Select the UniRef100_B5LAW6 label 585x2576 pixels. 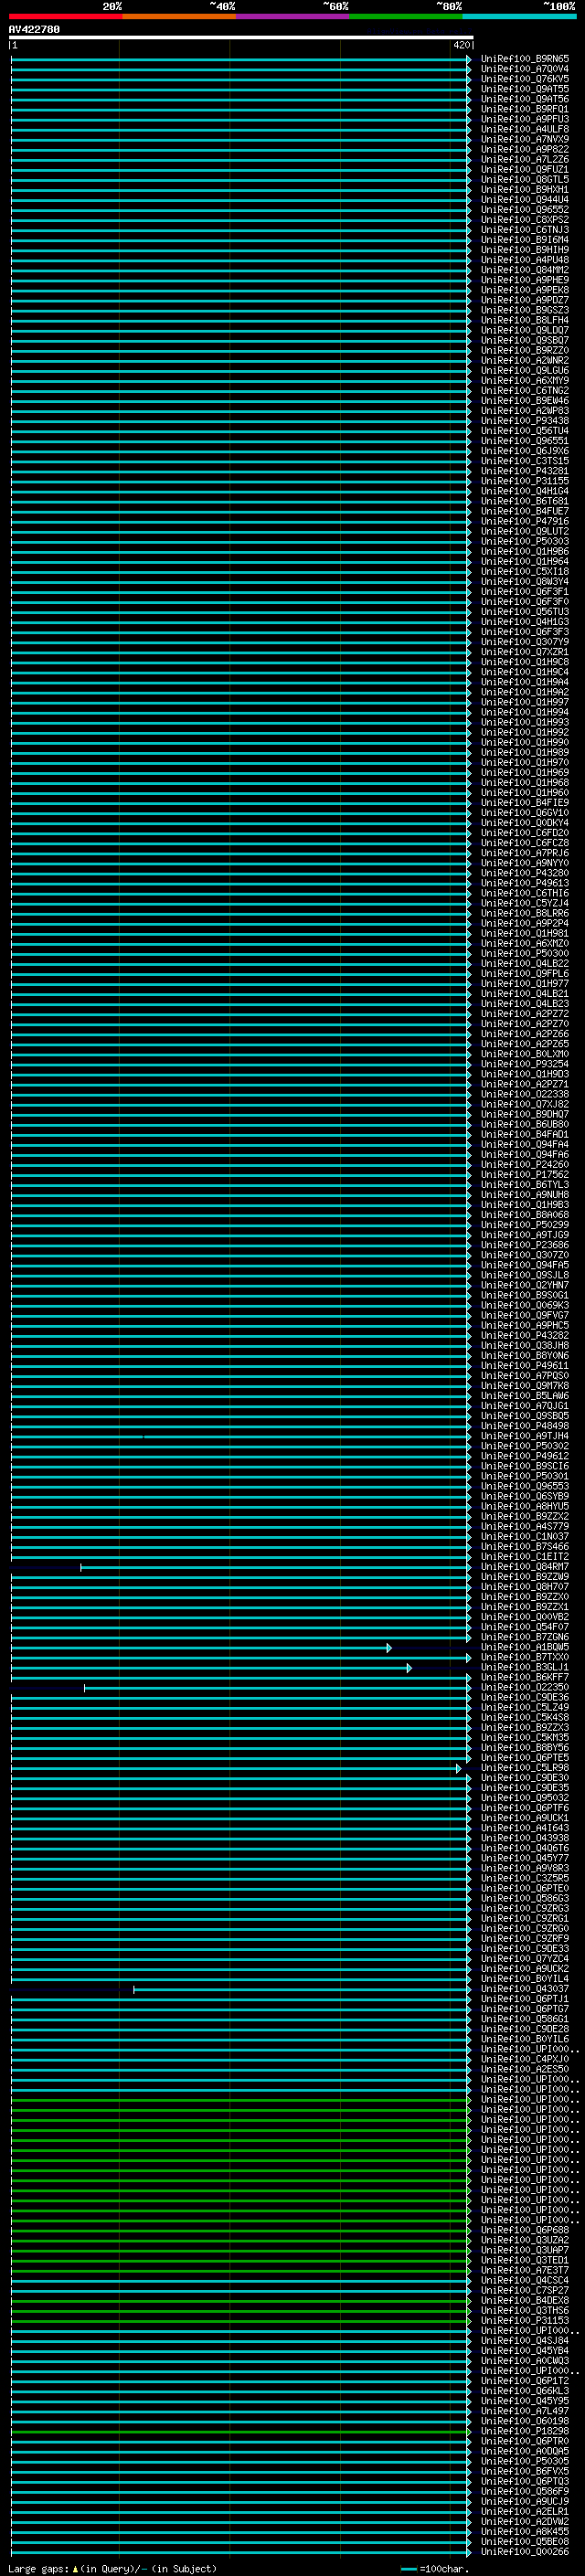[x=525, y=1396]
